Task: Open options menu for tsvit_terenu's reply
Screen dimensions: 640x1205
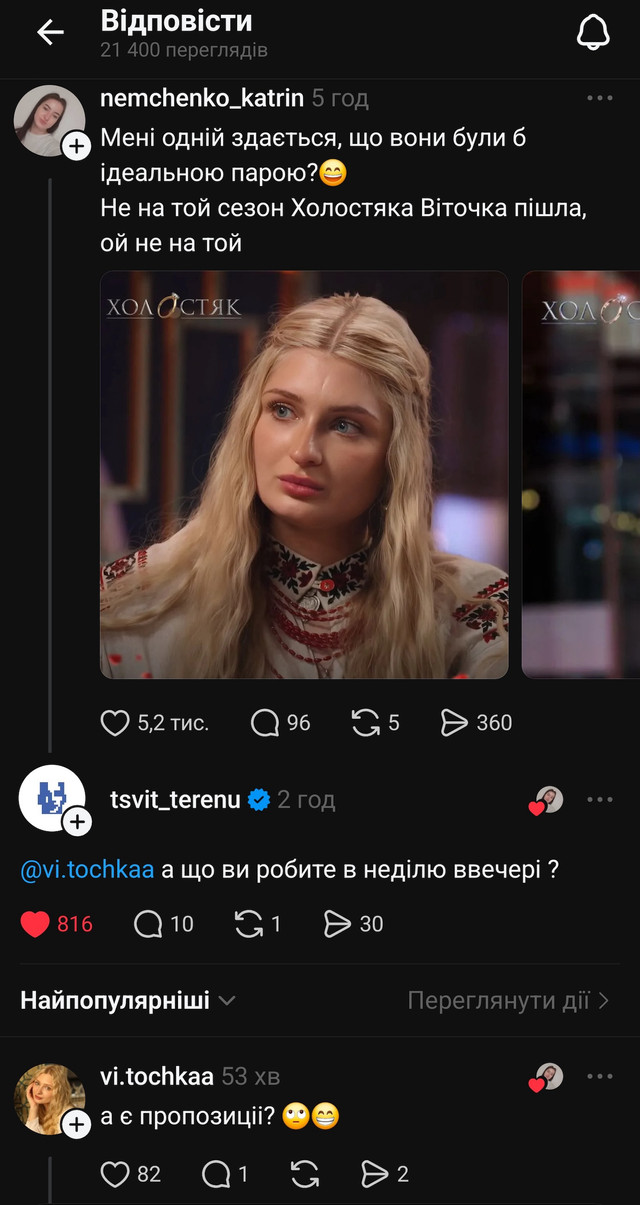Action: point(600,797)
